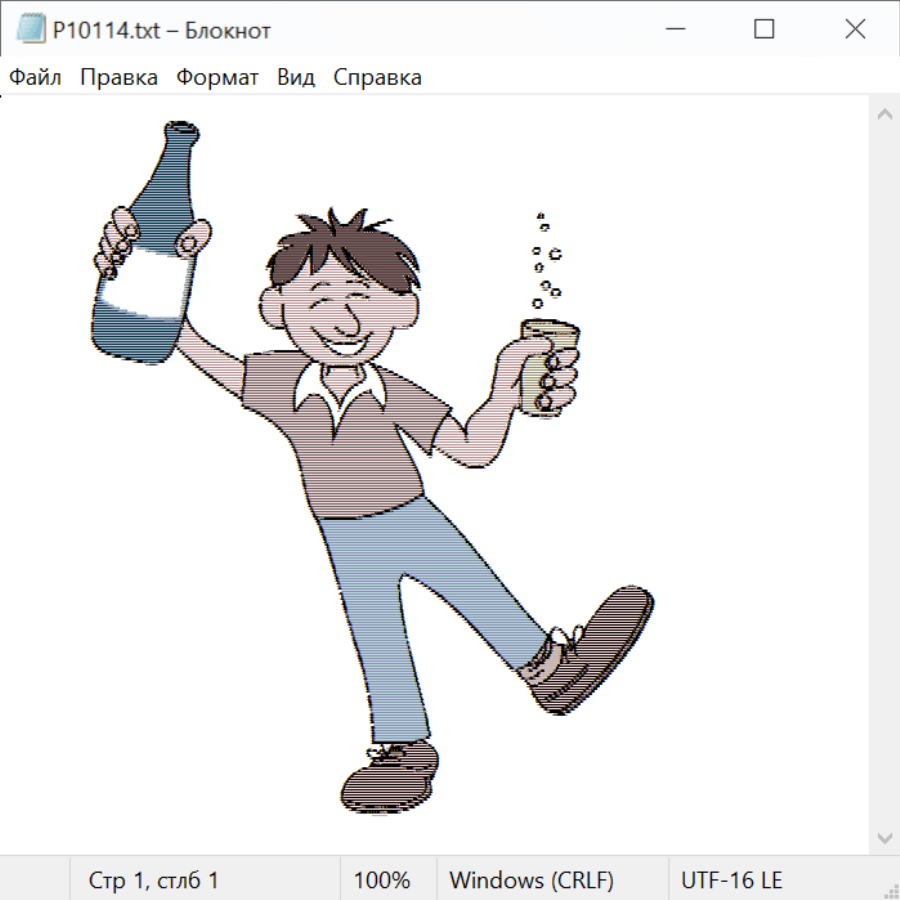900x900 pixels.
Task: Maximize the Блокнот window
Action: tap(764, 30)
